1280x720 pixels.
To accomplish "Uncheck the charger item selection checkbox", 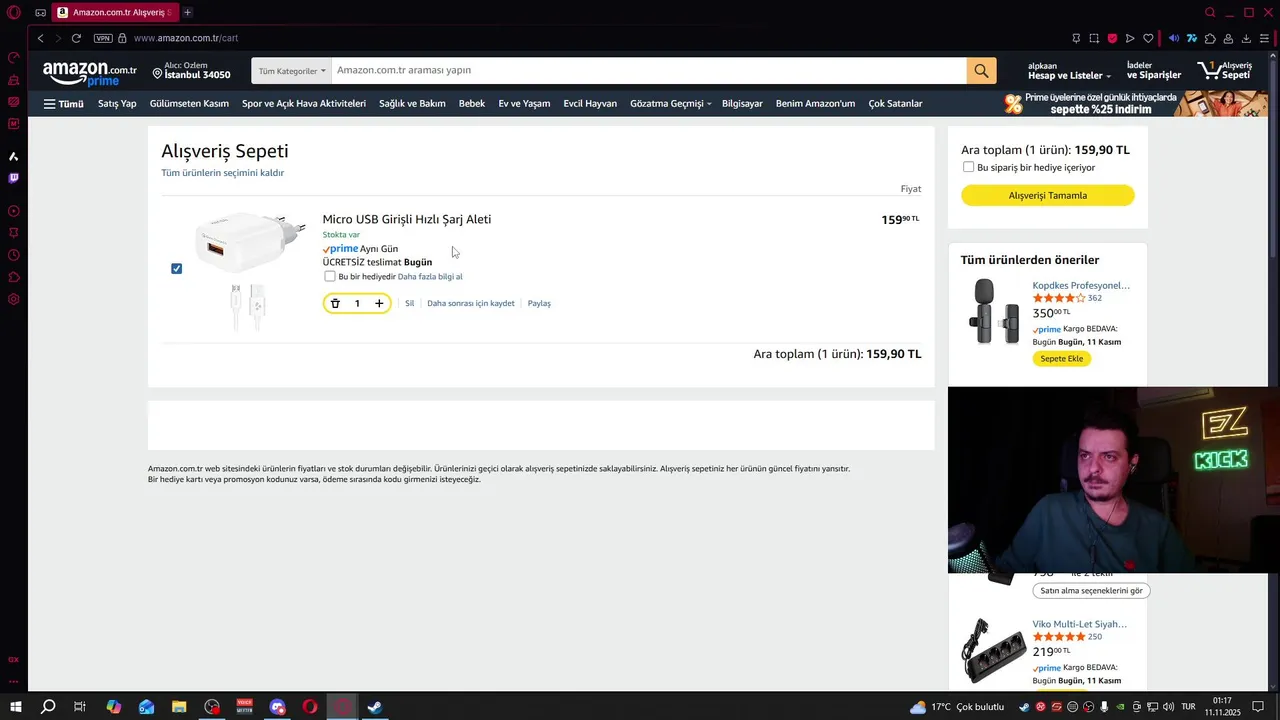I will 176,269.
